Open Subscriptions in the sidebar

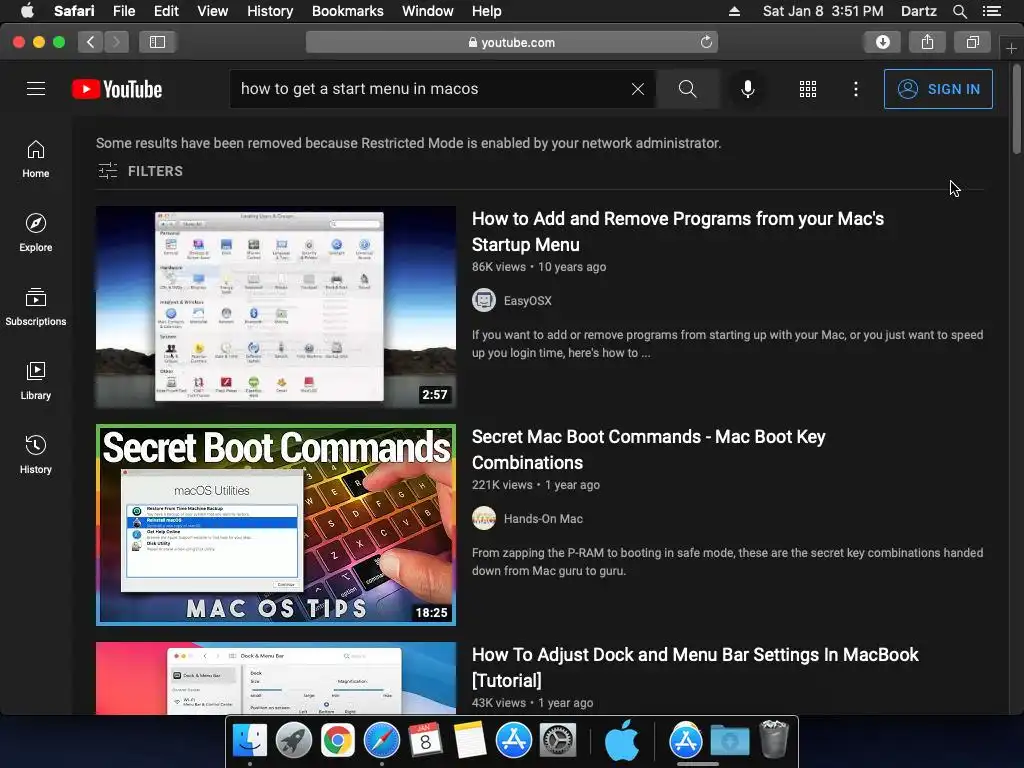(36, 307)
